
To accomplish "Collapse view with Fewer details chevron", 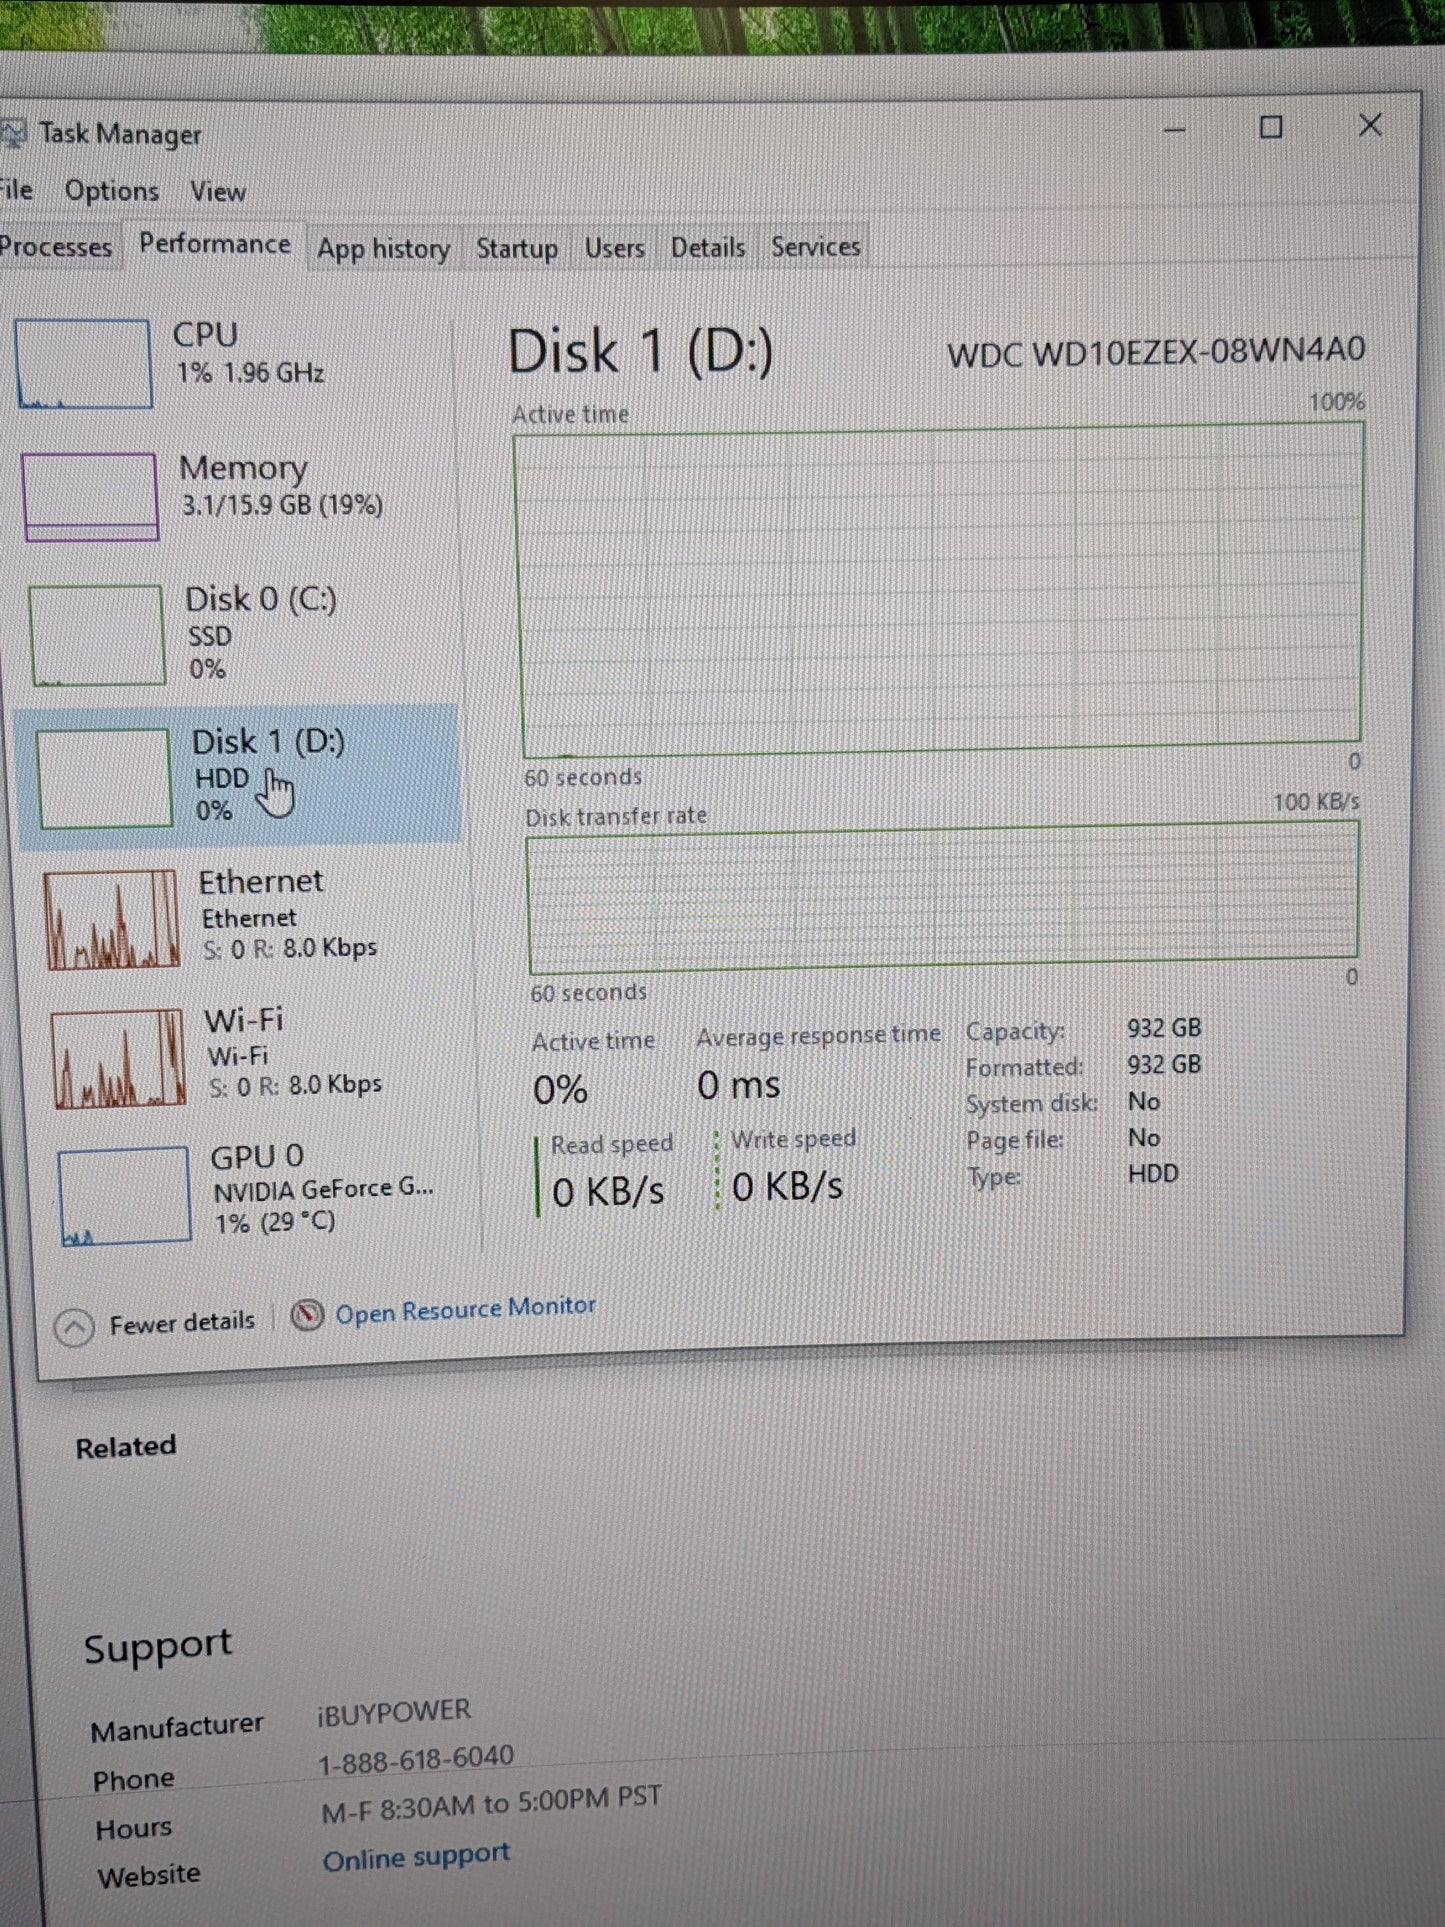I will [74, 1327].
